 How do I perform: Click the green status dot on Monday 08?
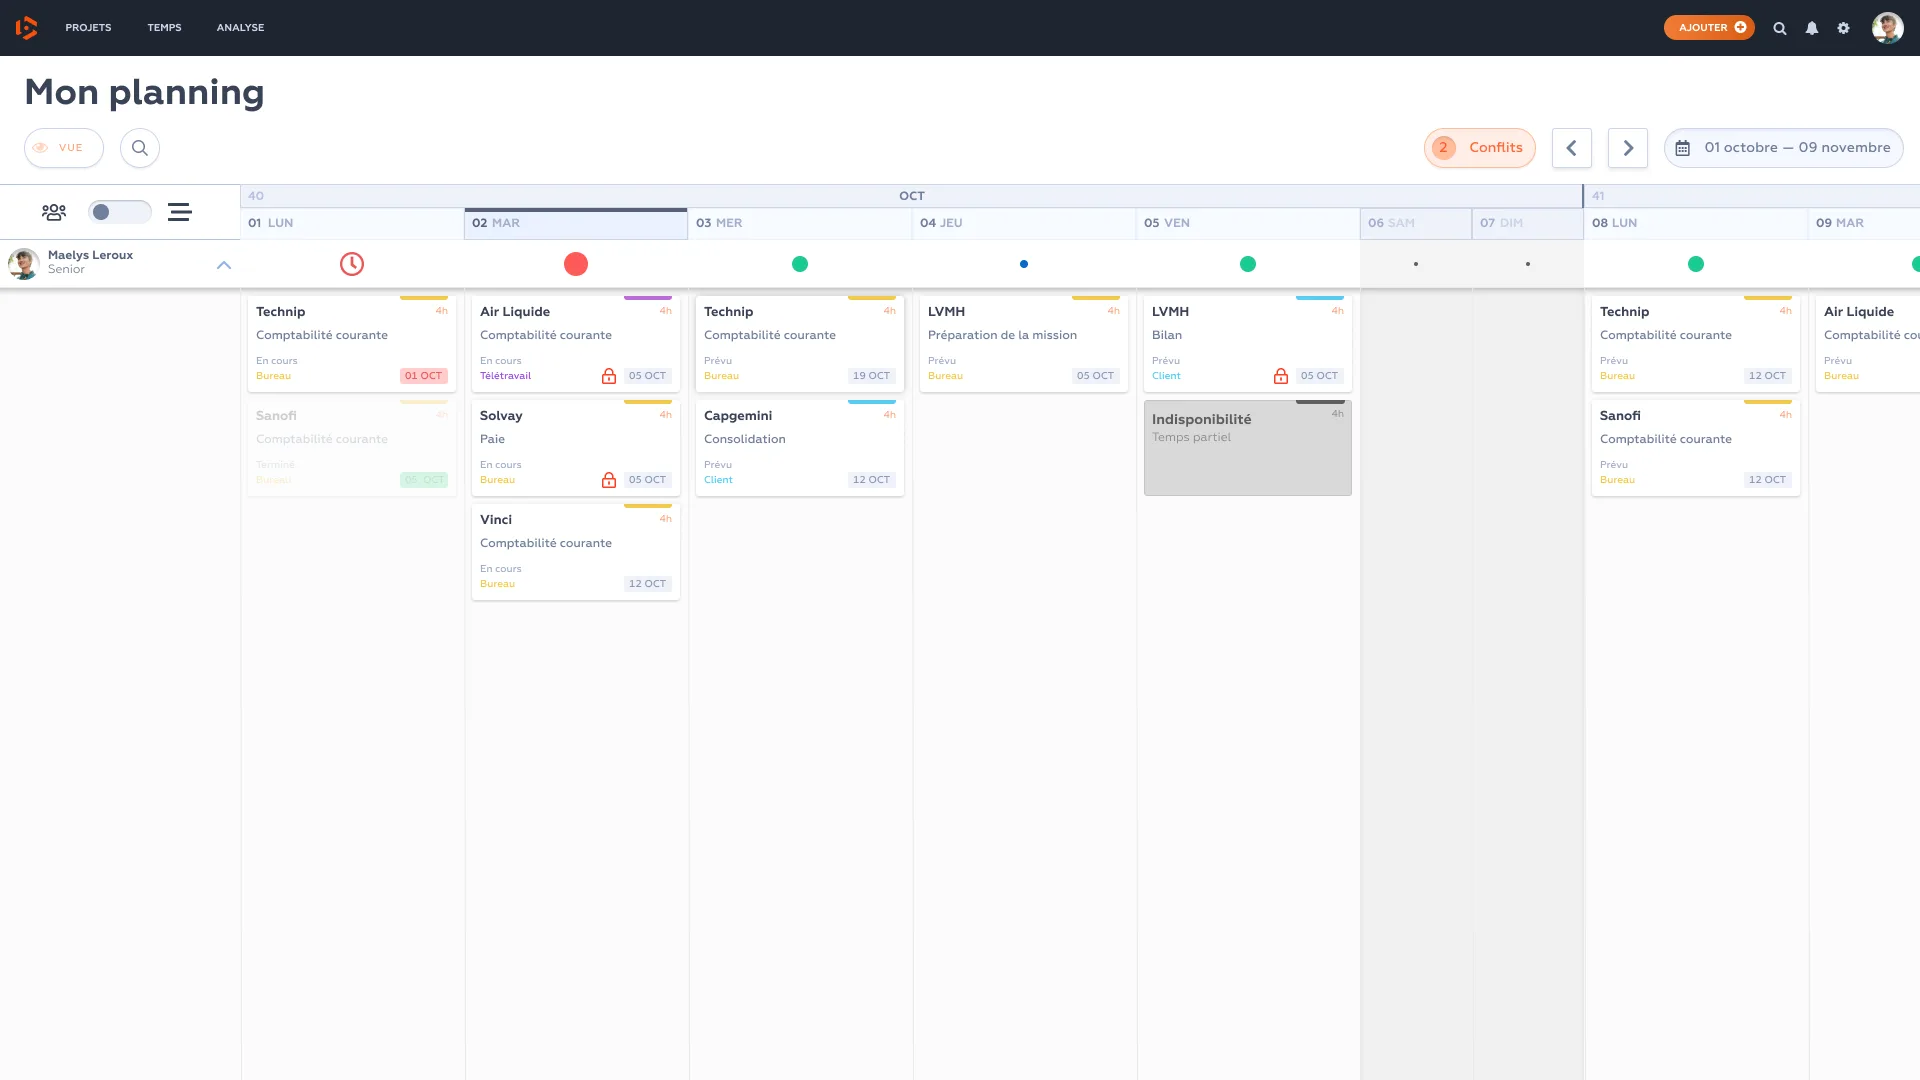(x=1696, y=264)
